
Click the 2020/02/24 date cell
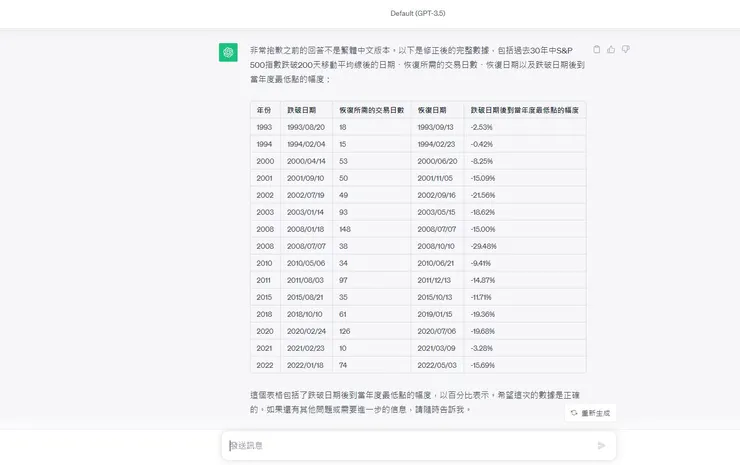[x=307, y=331]
